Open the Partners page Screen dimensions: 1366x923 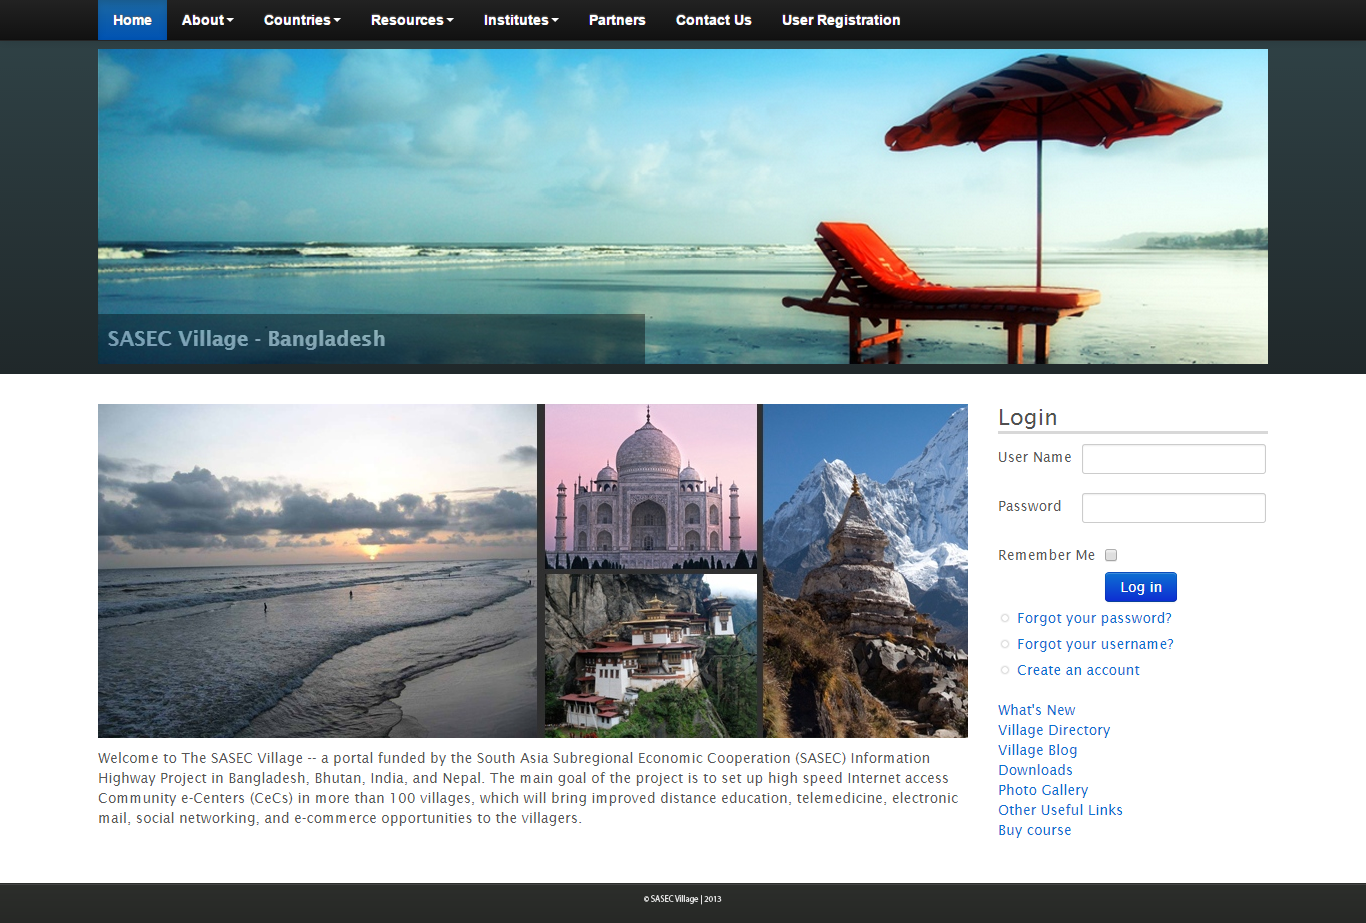pos(617,20)
